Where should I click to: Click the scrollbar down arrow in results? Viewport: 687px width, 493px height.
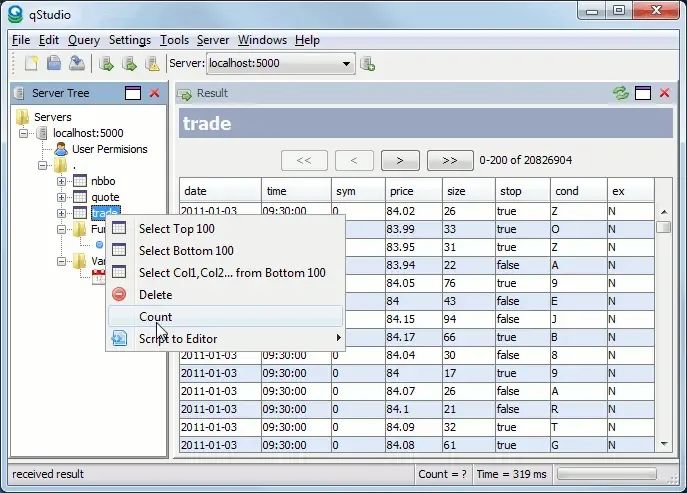click(664, 444)
